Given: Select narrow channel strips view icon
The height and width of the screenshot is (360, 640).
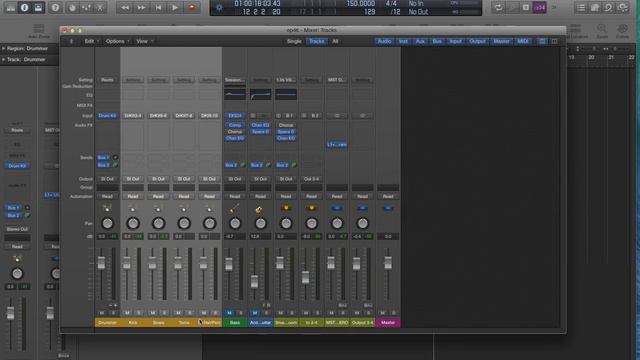Looking at the screenshot, I should coord(542,41).
